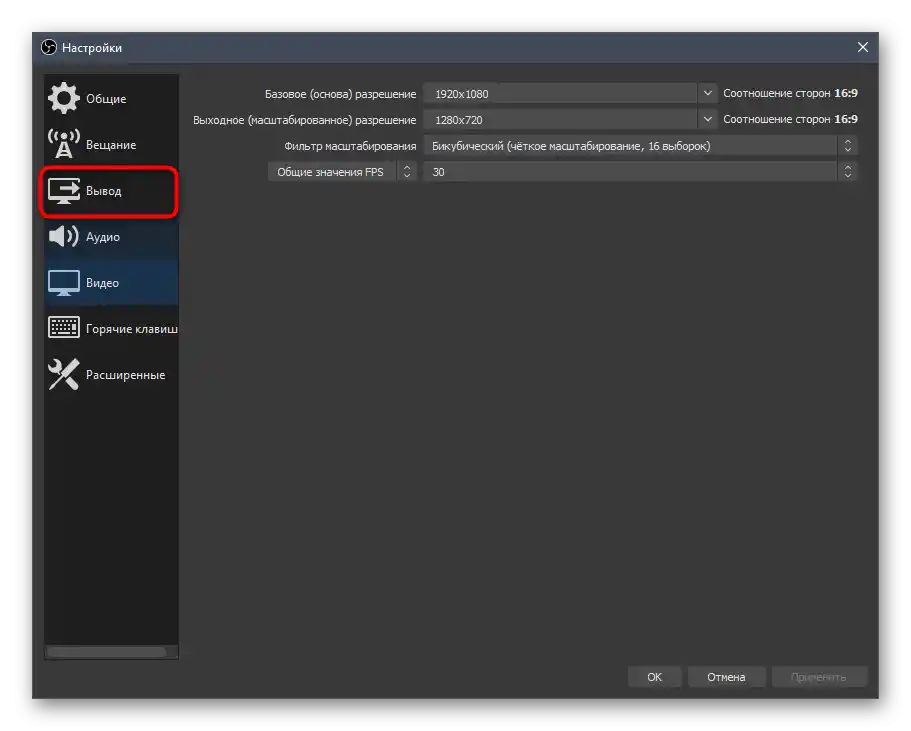Image resolution: width=911 pixels, height=731 pixels.
Task: Click the Настройки window title
Action: pyautogui.click(x=92, y=48)
